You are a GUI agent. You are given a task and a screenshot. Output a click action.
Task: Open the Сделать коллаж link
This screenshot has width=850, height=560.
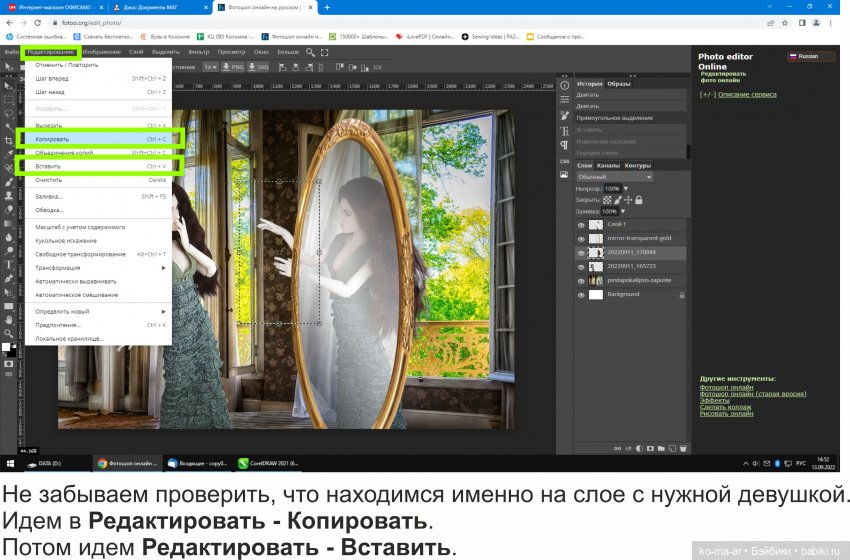(x=725, y=407)
